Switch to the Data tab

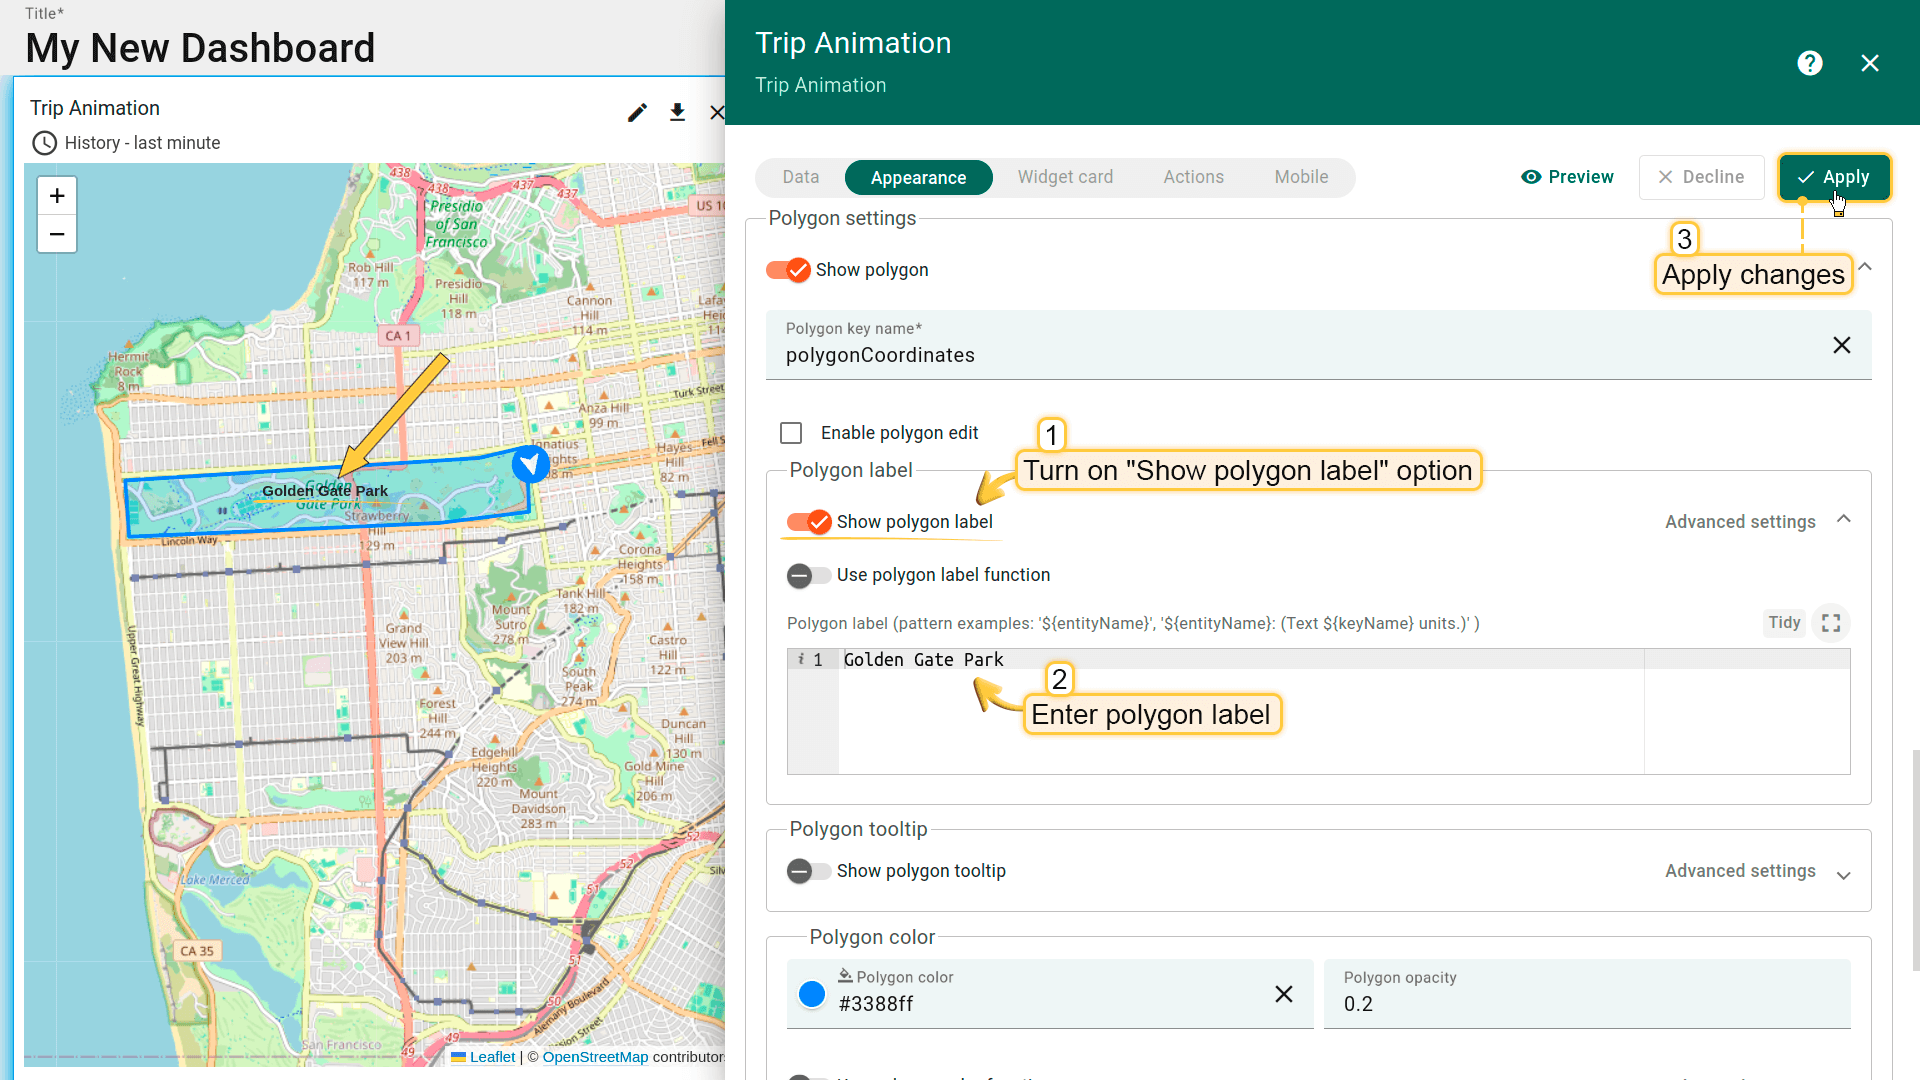click(x=800, y=177)
